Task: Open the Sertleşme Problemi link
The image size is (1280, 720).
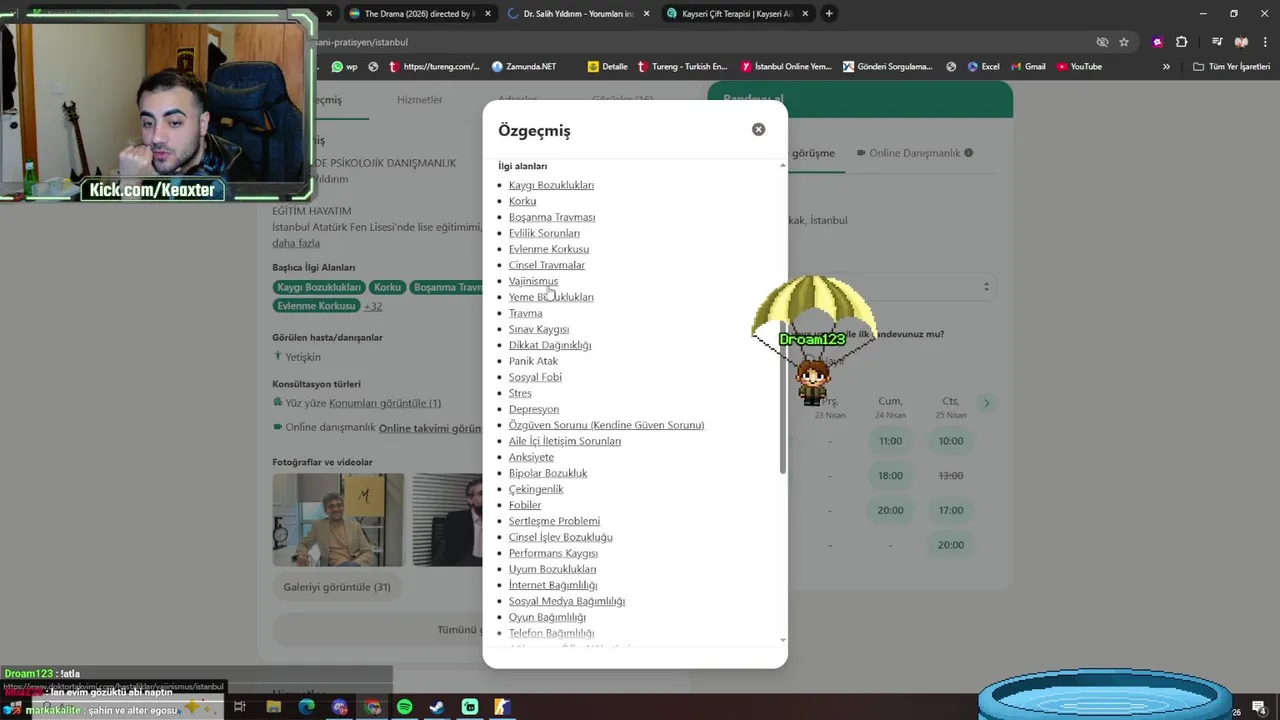Action: point(554,521)
